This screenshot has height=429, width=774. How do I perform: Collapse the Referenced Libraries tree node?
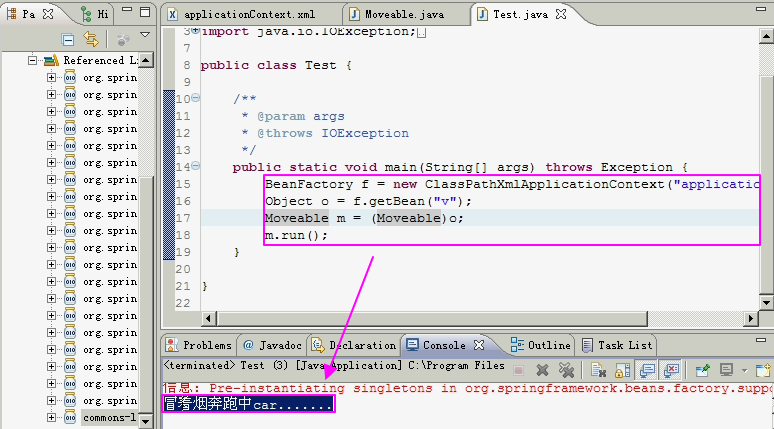click(x=33, y=61)
